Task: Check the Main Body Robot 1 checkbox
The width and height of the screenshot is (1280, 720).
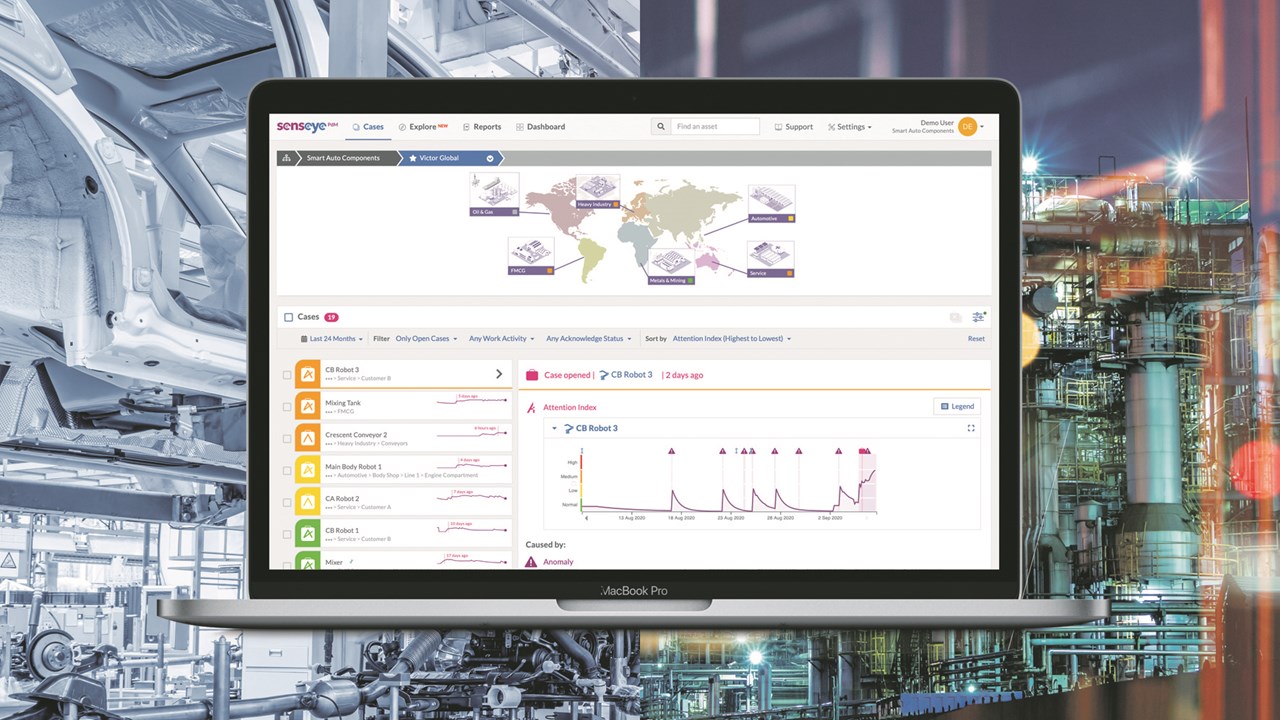Action: tap(287, 470)
